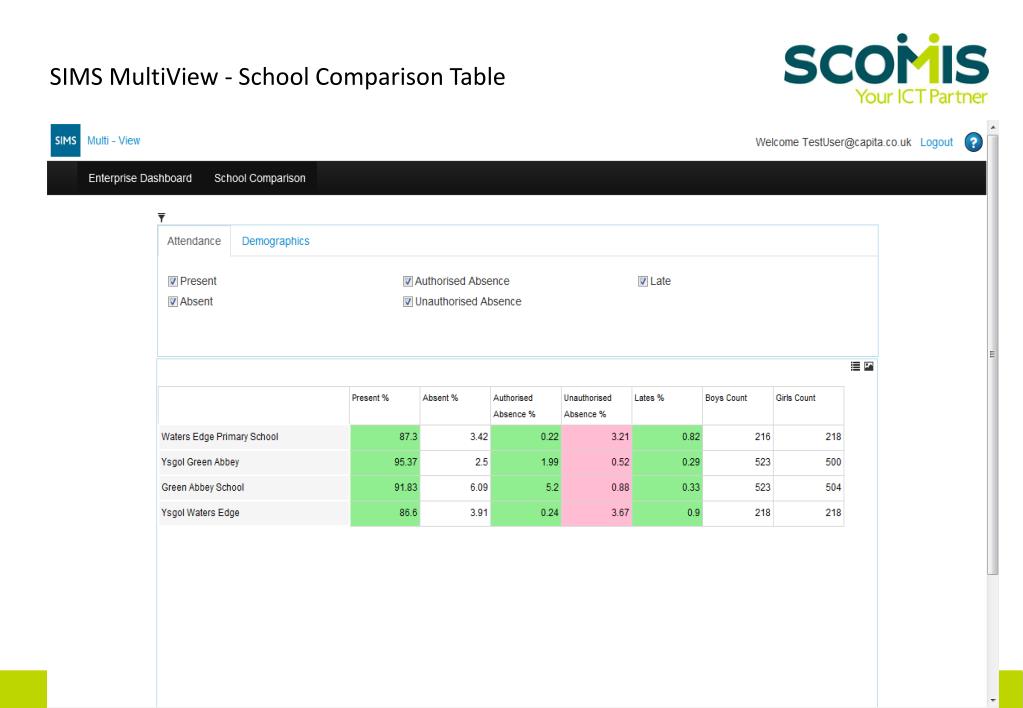
Task: Click the Present % column header
Action: 384,406
